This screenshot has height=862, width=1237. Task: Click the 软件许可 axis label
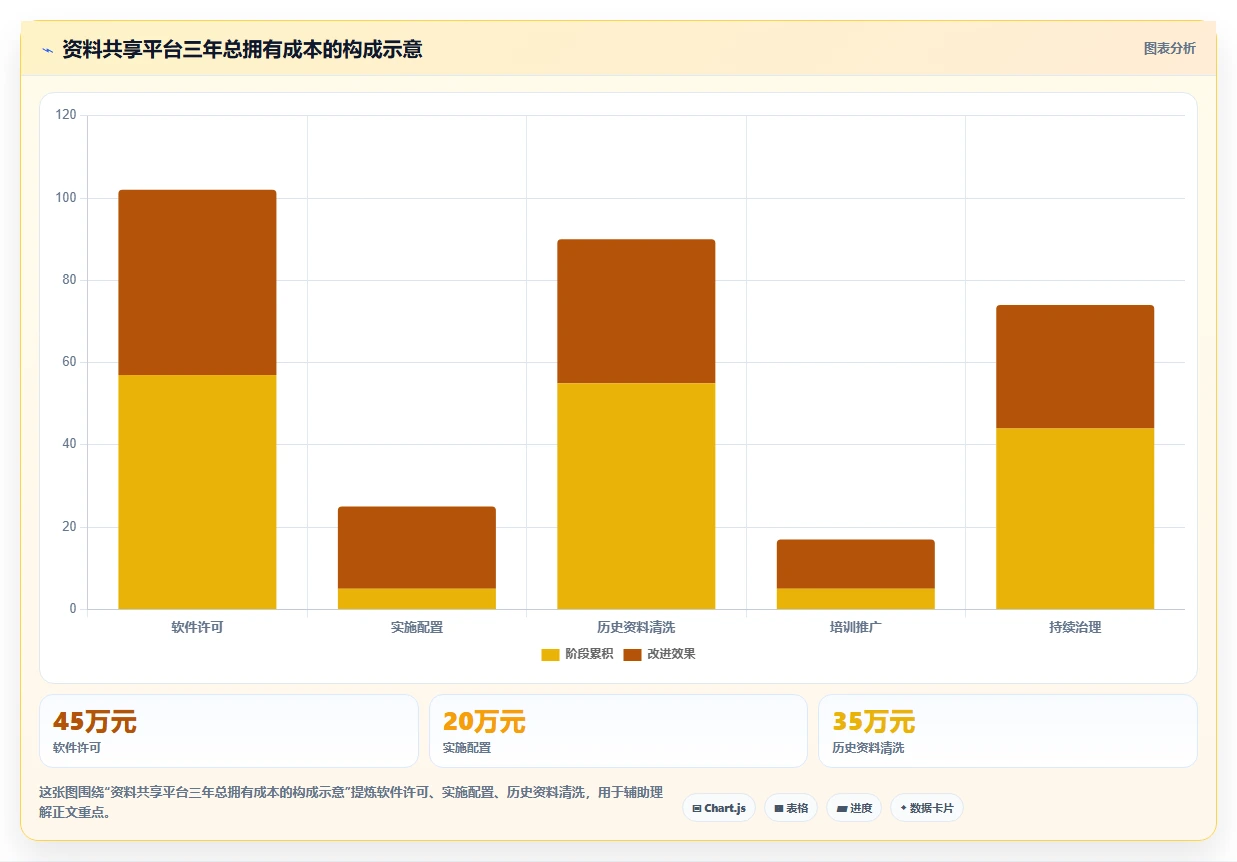click(197, 628)
